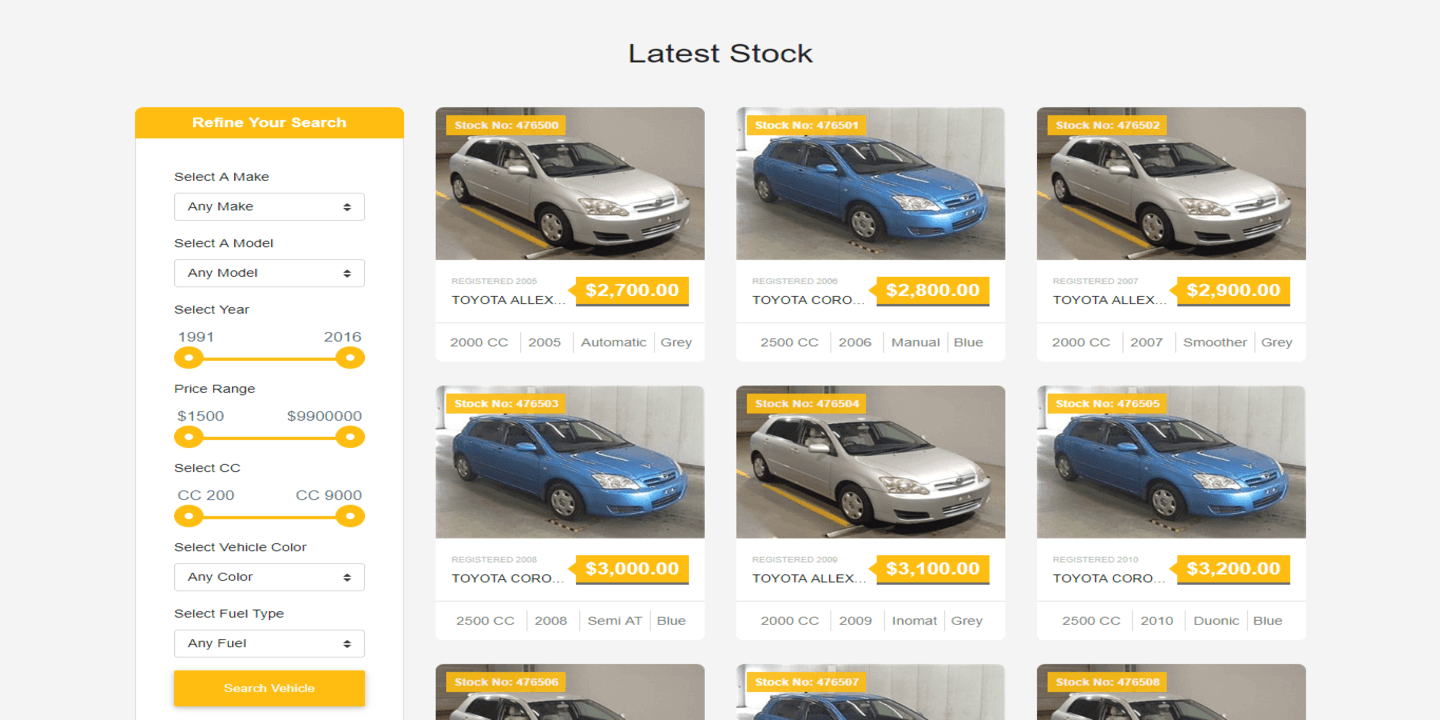Click the $3,200.00 price tag

point(1233,569)
